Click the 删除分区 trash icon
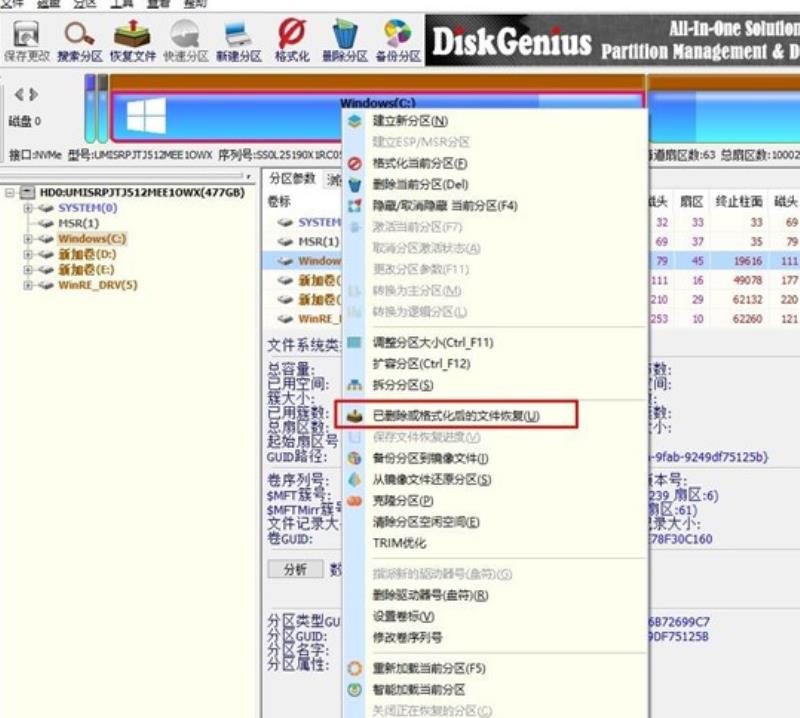 click(345, 41)
